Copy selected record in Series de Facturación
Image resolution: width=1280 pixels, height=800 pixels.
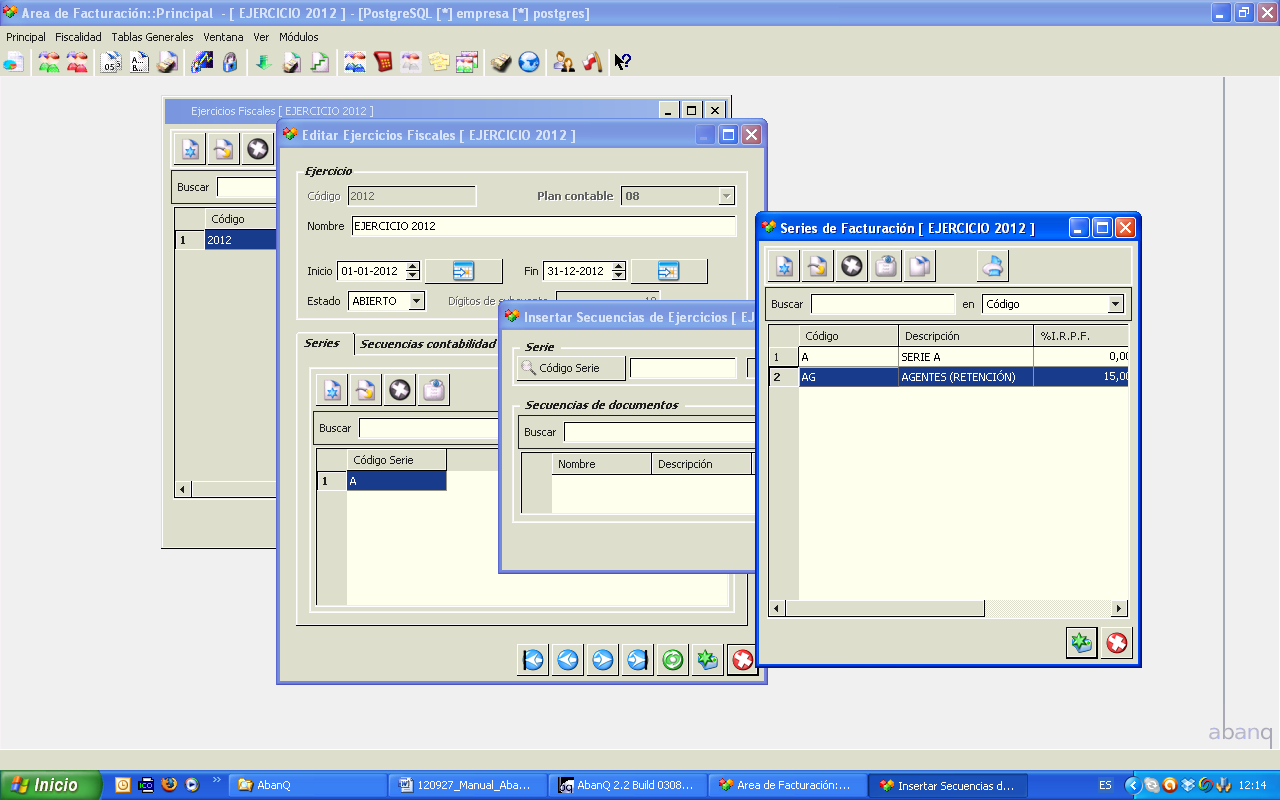click(x=920, y=266)
